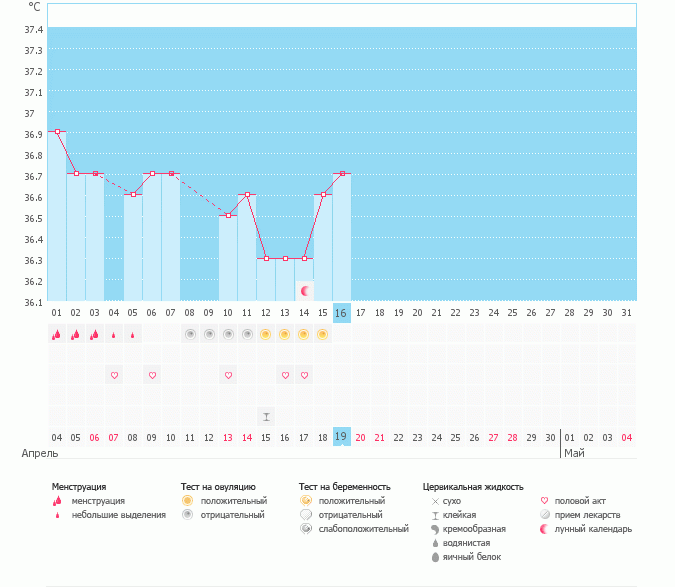Click the lunar calendar moon icon in chart
This screenshot has height=587, width=675.
coord(305,290)
